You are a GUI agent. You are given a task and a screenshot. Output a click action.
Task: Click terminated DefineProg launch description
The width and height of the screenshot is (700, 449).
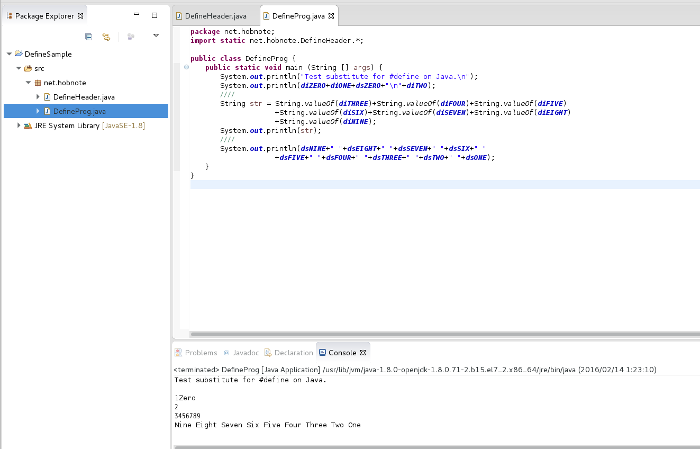415,370
